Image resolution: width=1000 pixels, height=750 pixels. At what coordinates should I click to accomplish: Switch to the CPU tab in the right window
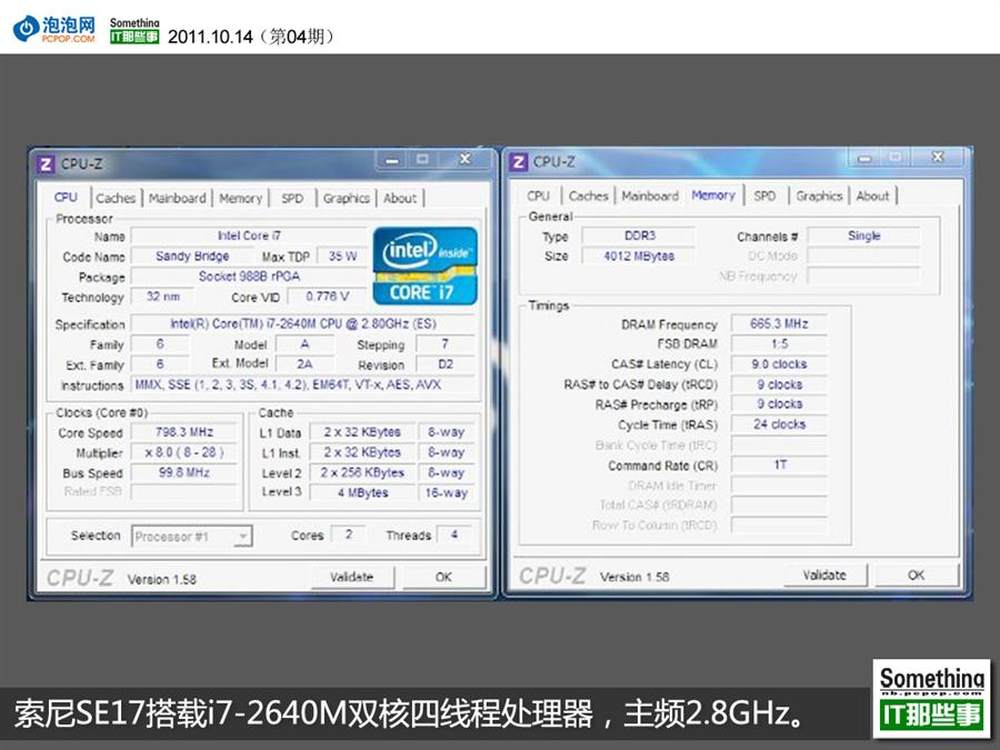point(538,196)
